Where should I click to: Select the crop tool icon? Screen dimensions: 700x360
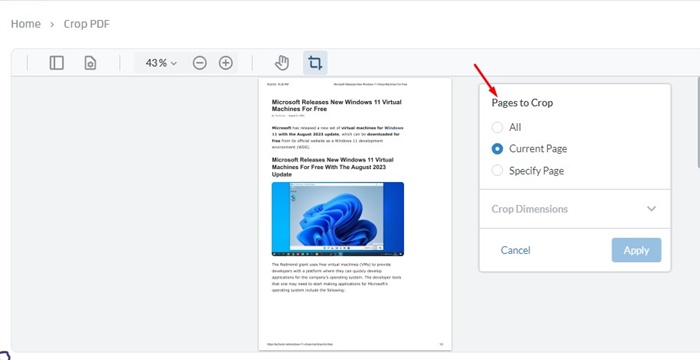click(315, 63)
